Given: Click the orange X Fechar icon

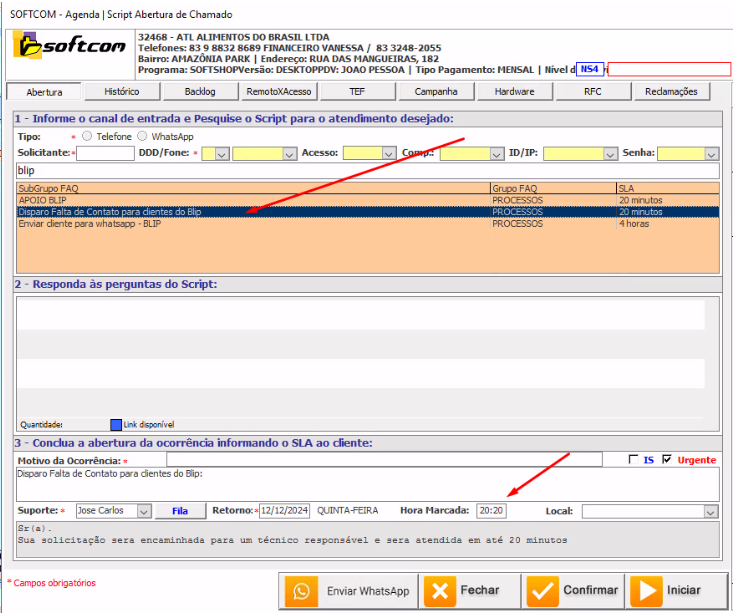Looking at the screenshot, I should click(x=440, y=591).
